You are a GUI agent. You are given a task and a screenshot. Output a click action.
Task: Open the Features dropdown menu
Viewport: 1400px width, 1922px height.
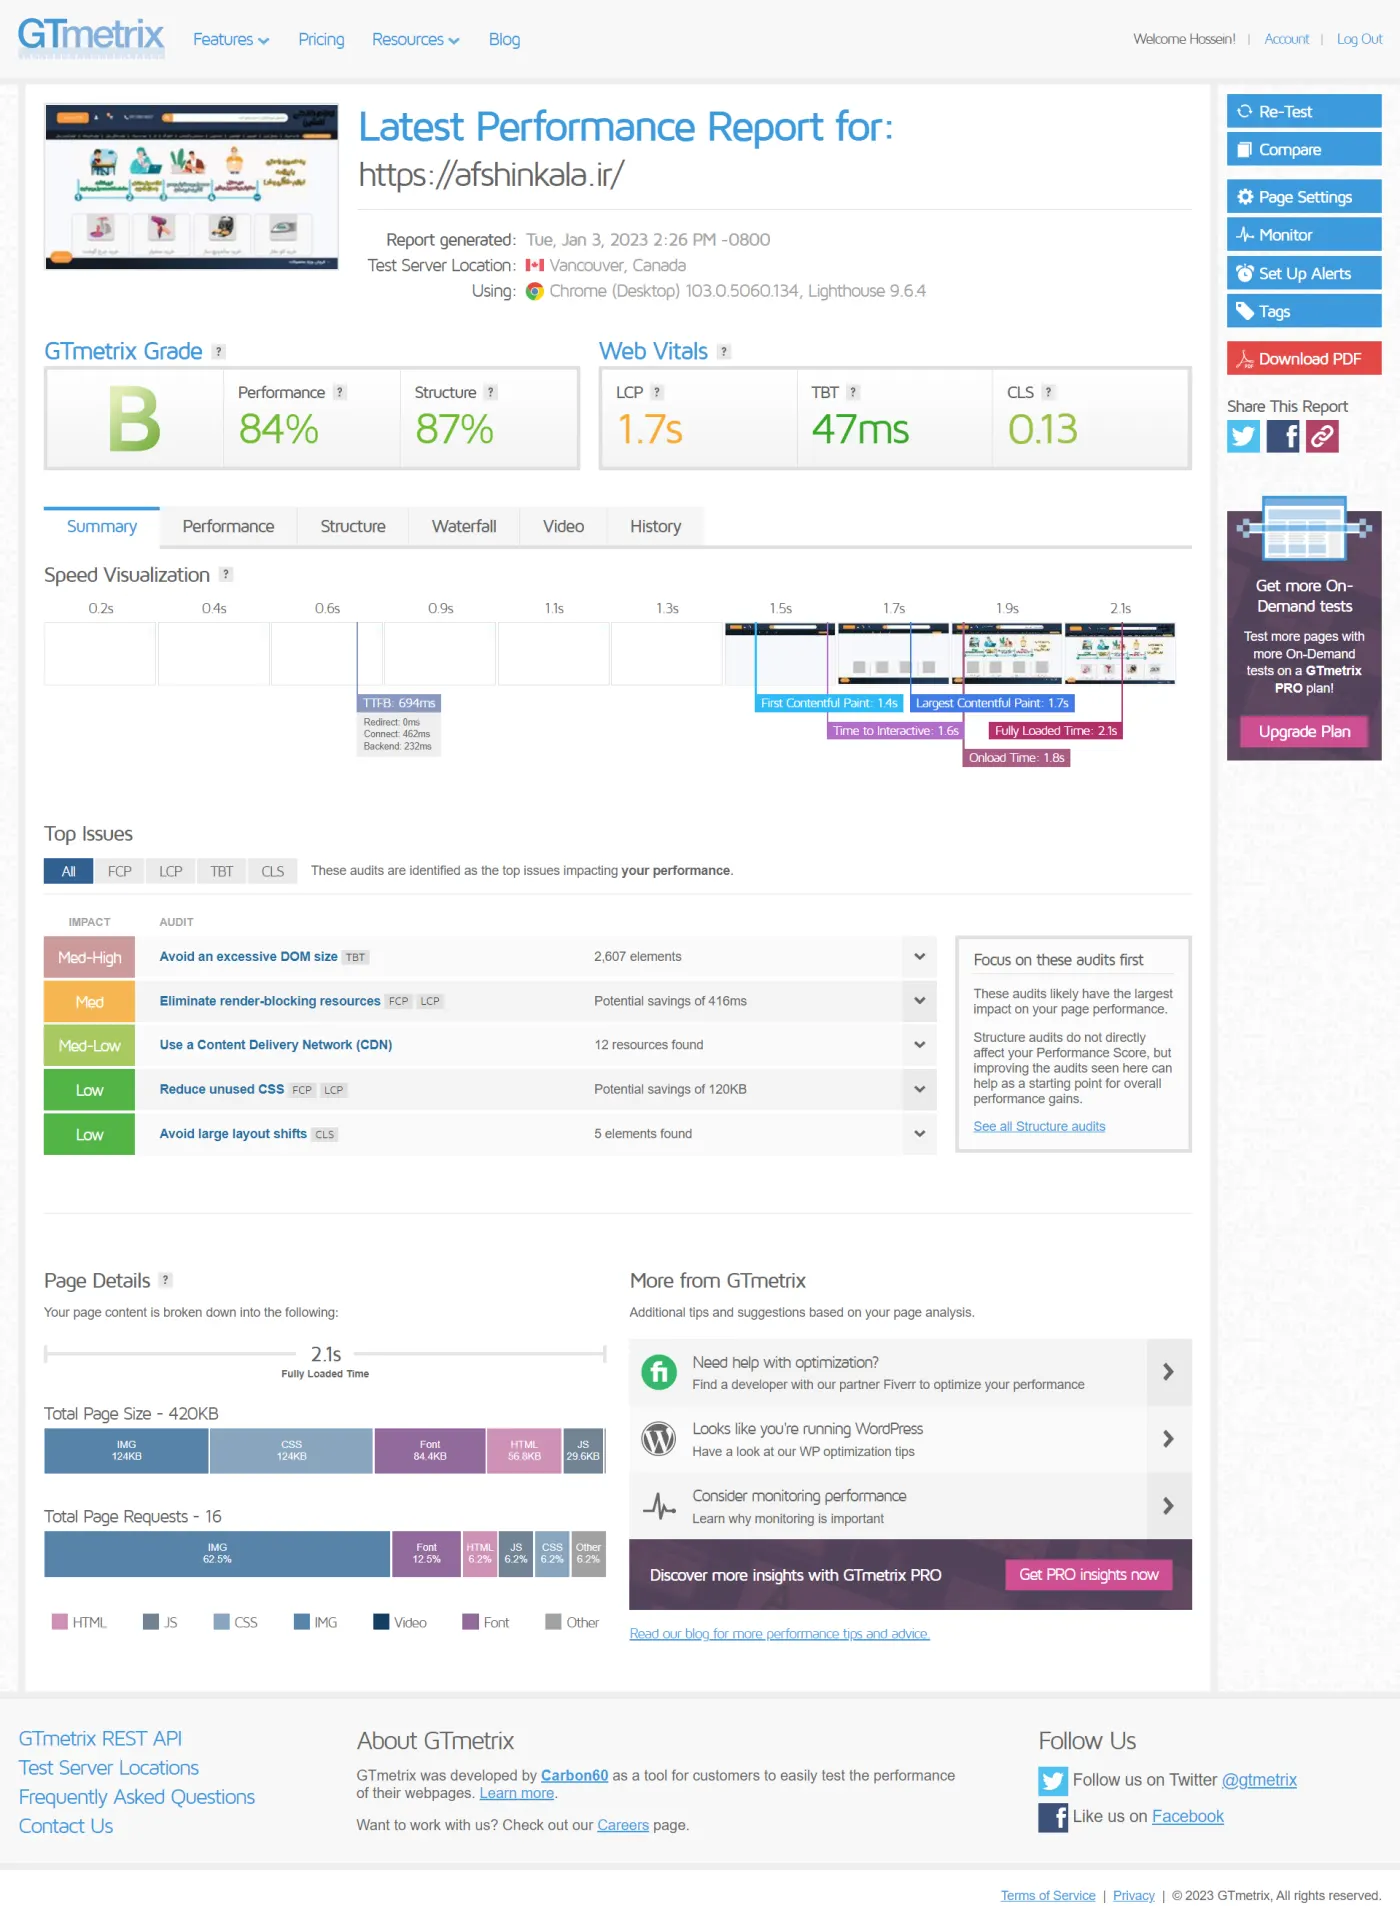pos(231,40)
